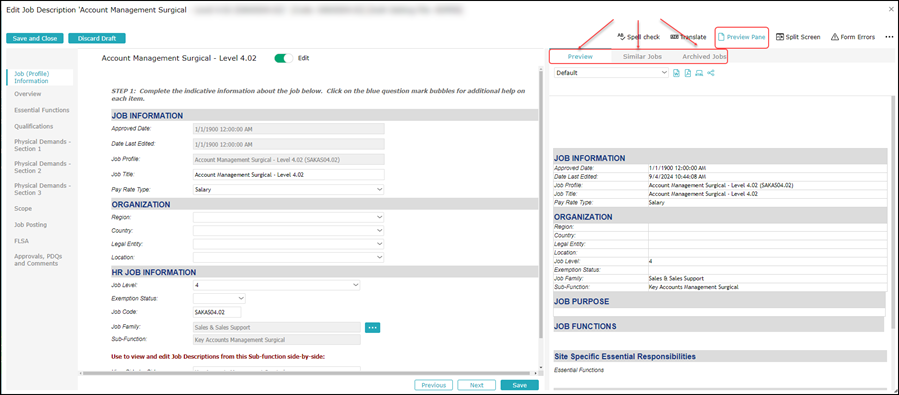Open Physical Demands - Section 1
The width and height of the screenshot is (899, 395).
pos(42,145)
